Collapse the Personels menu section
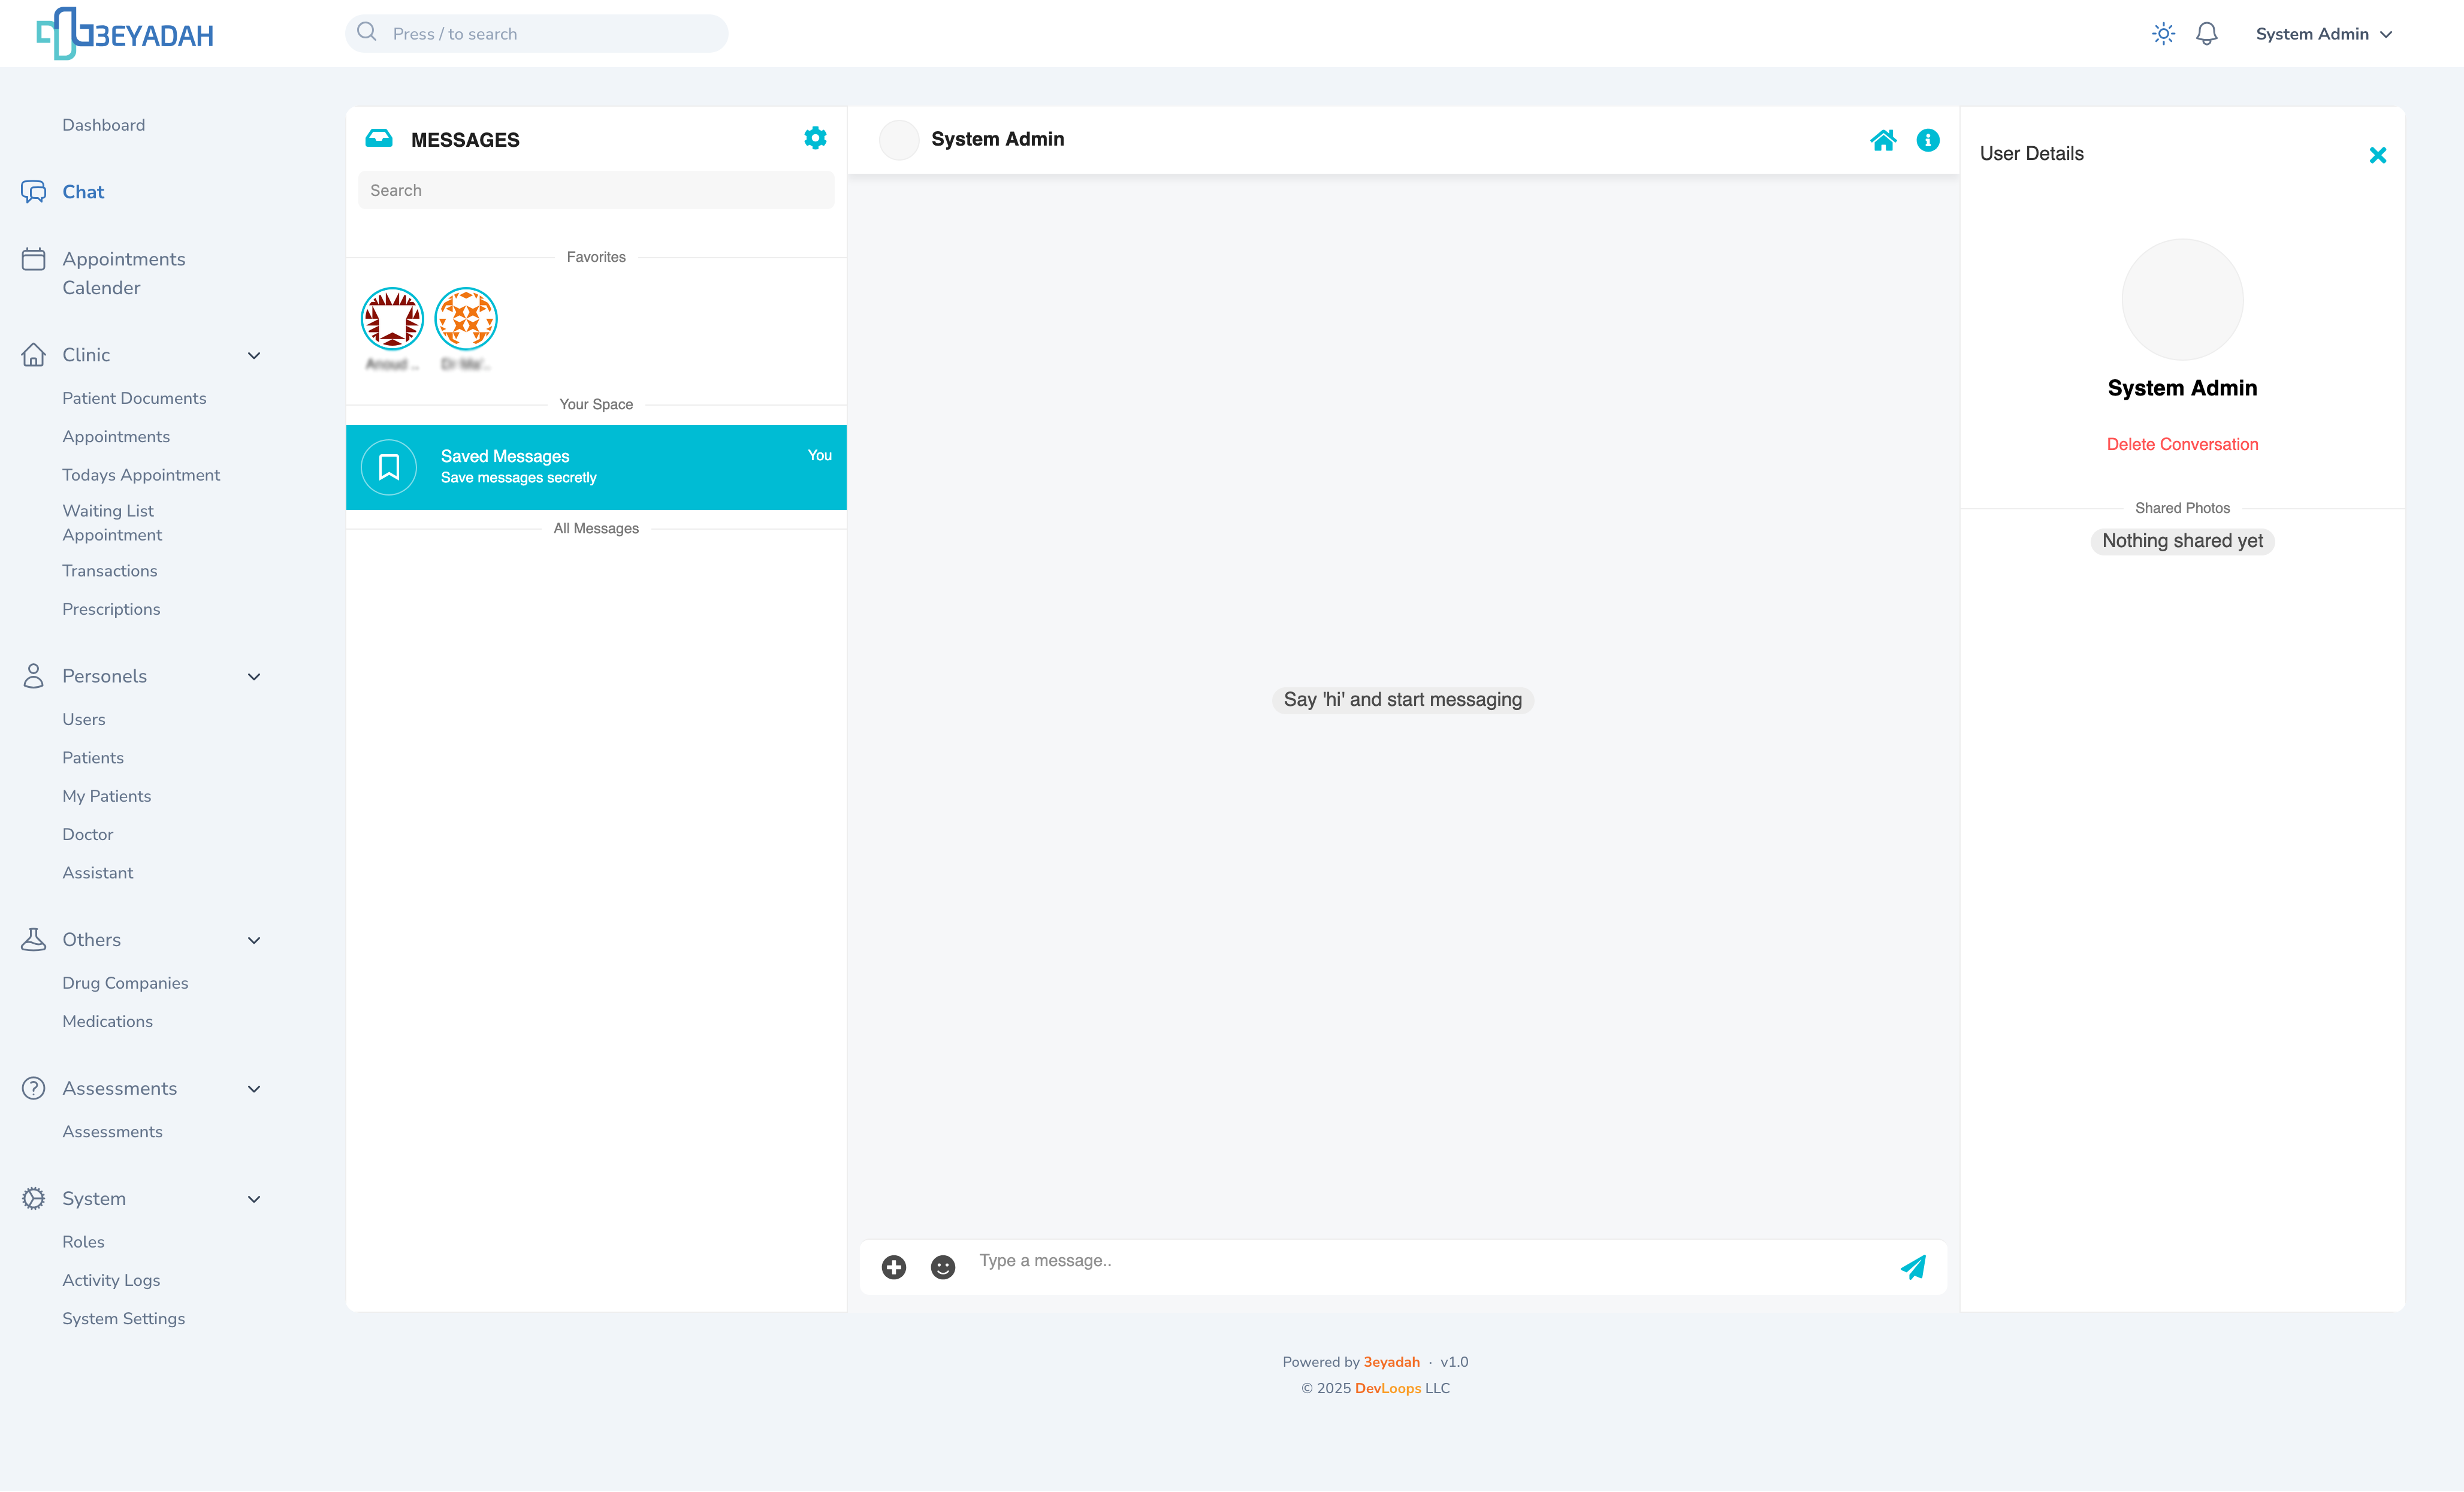2464x1492 pixels. (x=254, y=676)
